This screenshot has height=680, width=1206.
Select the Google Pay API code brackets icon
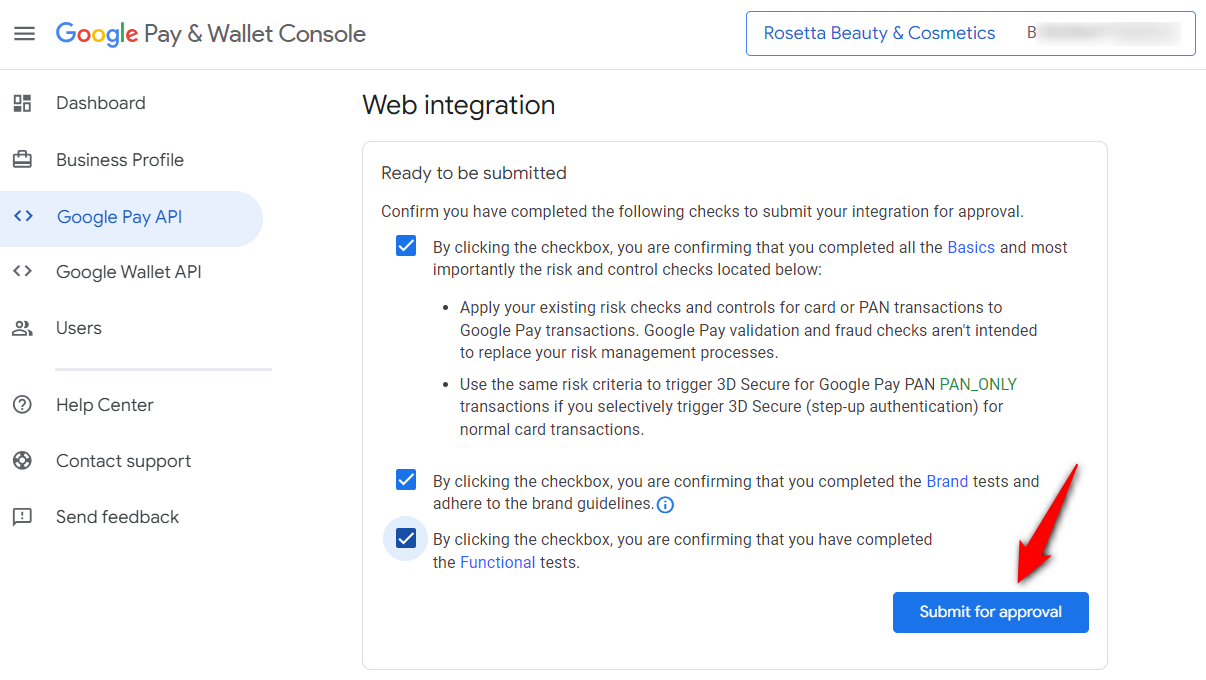(22, 217)
